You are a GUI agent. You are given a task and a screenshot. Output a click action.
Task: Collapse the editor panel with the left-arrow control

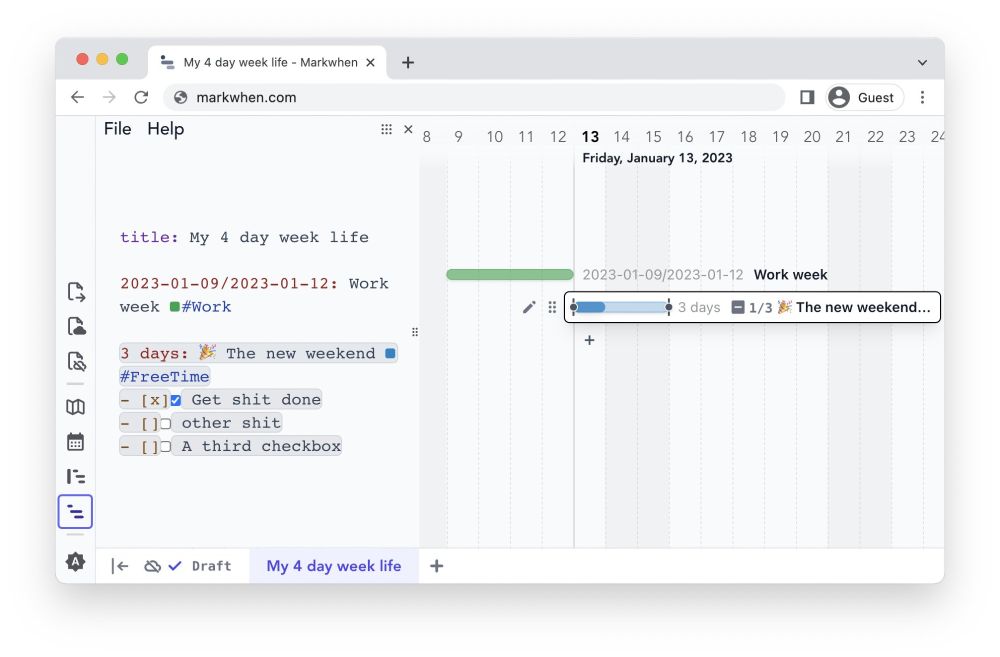coord(120,565)
